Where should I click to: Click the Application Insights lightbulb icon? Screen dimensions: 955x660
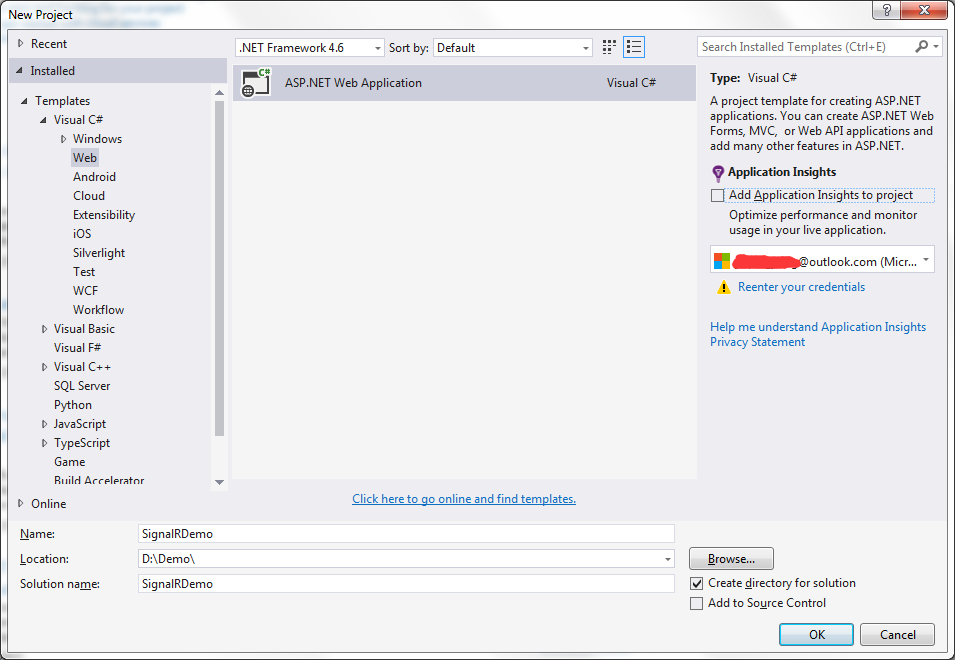coord(718,174)
